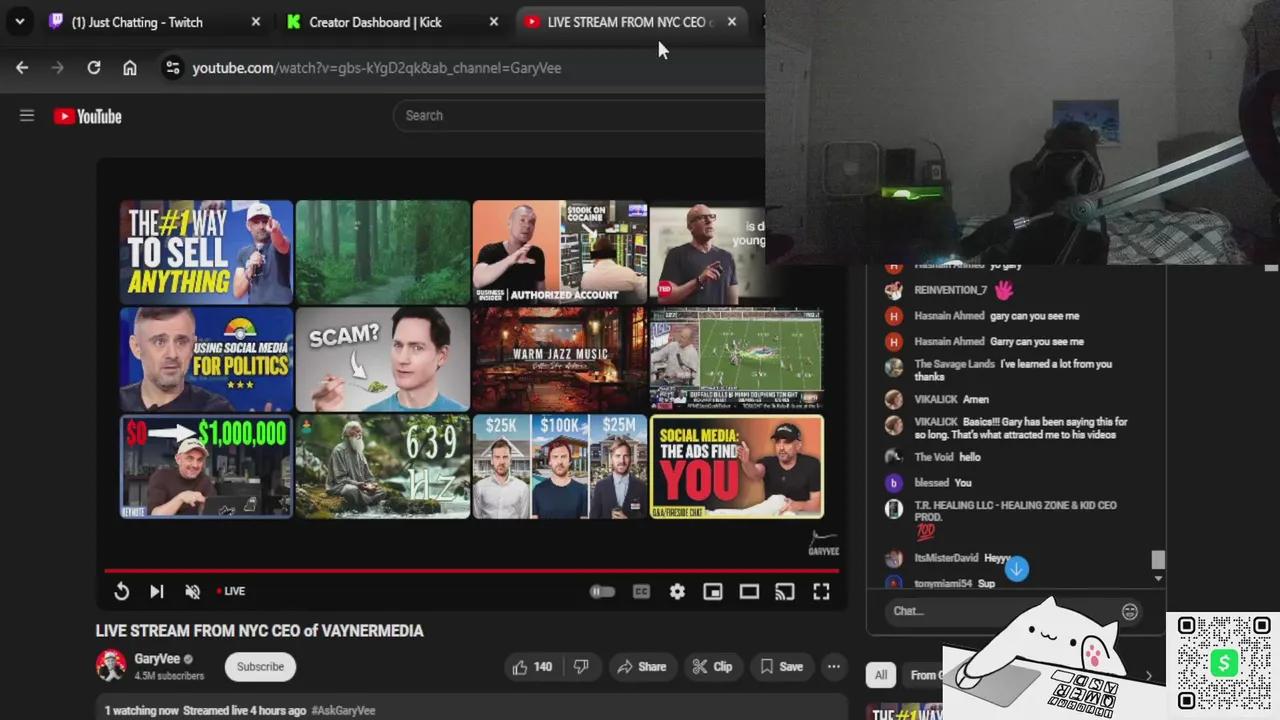The height and width of the screenshot is (720, 1280).
Task: Open the browser home page
Action: click(130, 67)
